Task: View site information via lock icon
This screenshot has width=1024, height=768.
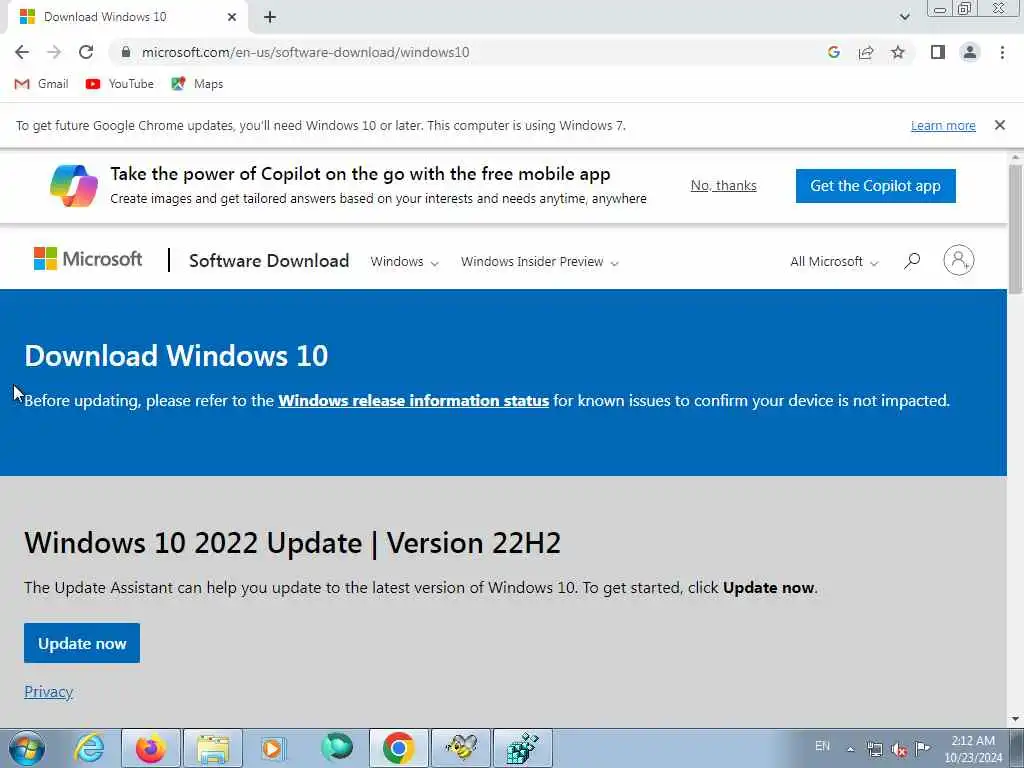Action: click(127, 52)
